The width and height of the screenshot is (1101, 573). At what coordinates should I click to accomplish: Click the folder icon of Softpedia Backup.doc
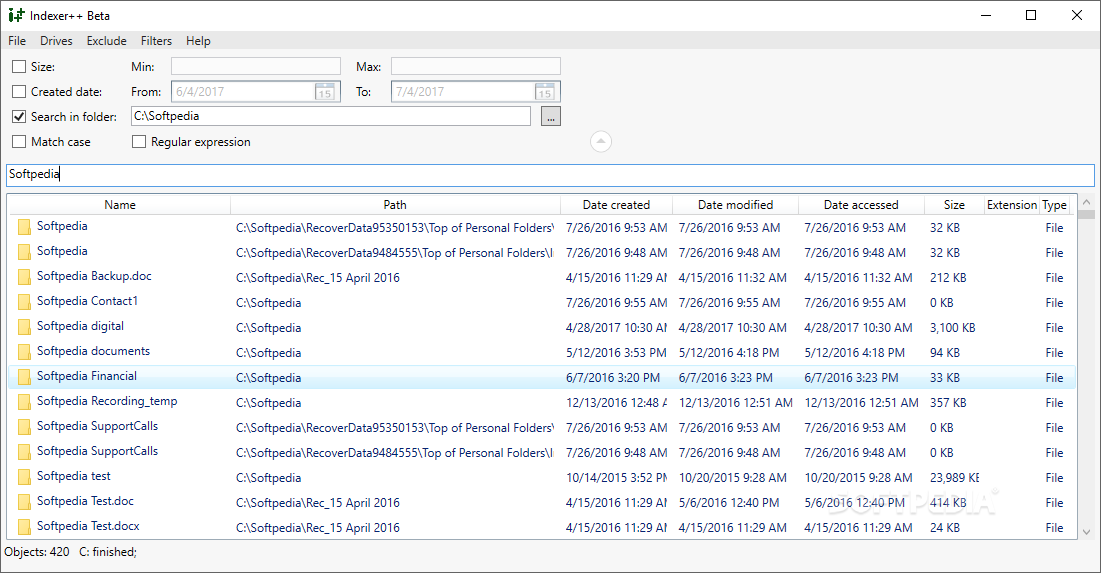[x=25, y=277]
